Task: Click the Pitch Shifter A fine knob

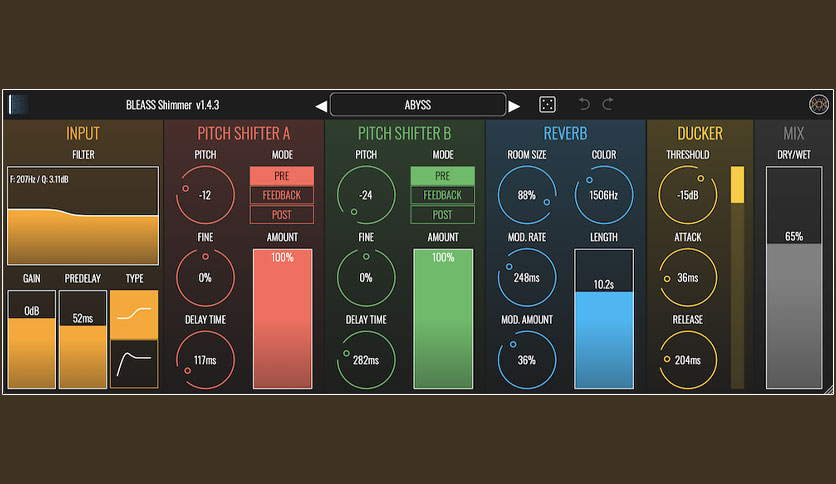Action: point(205,278)
